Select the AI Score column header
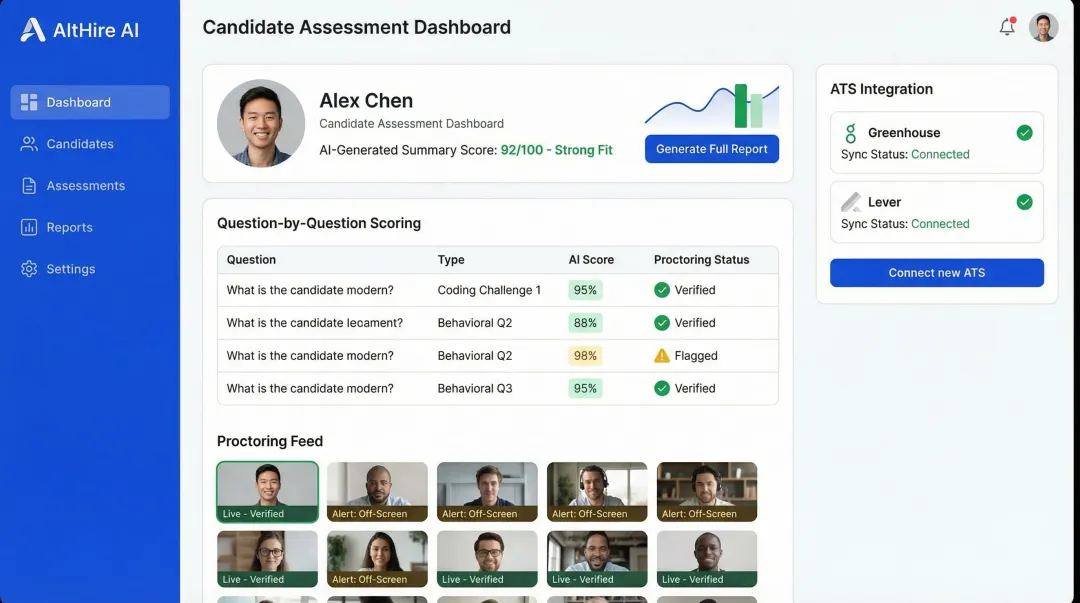Viewport: 1080px width, 603px height. point(592,259)
